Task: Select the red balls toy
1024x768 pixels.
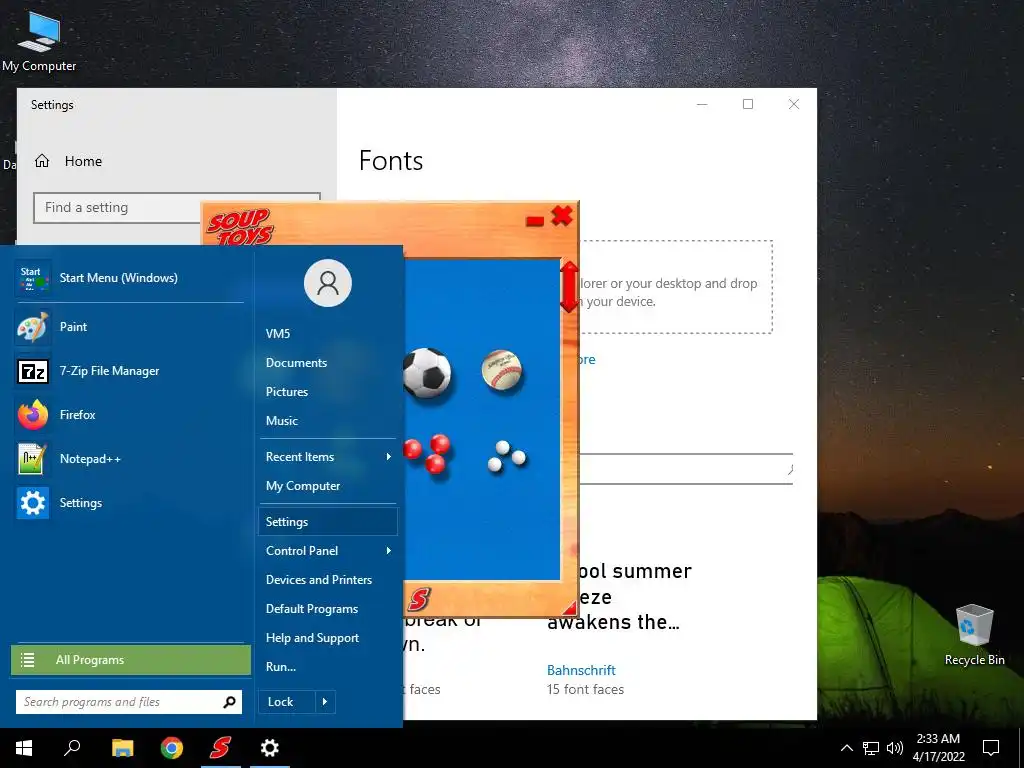Action: pyautogui.click(x=427, y=453)
